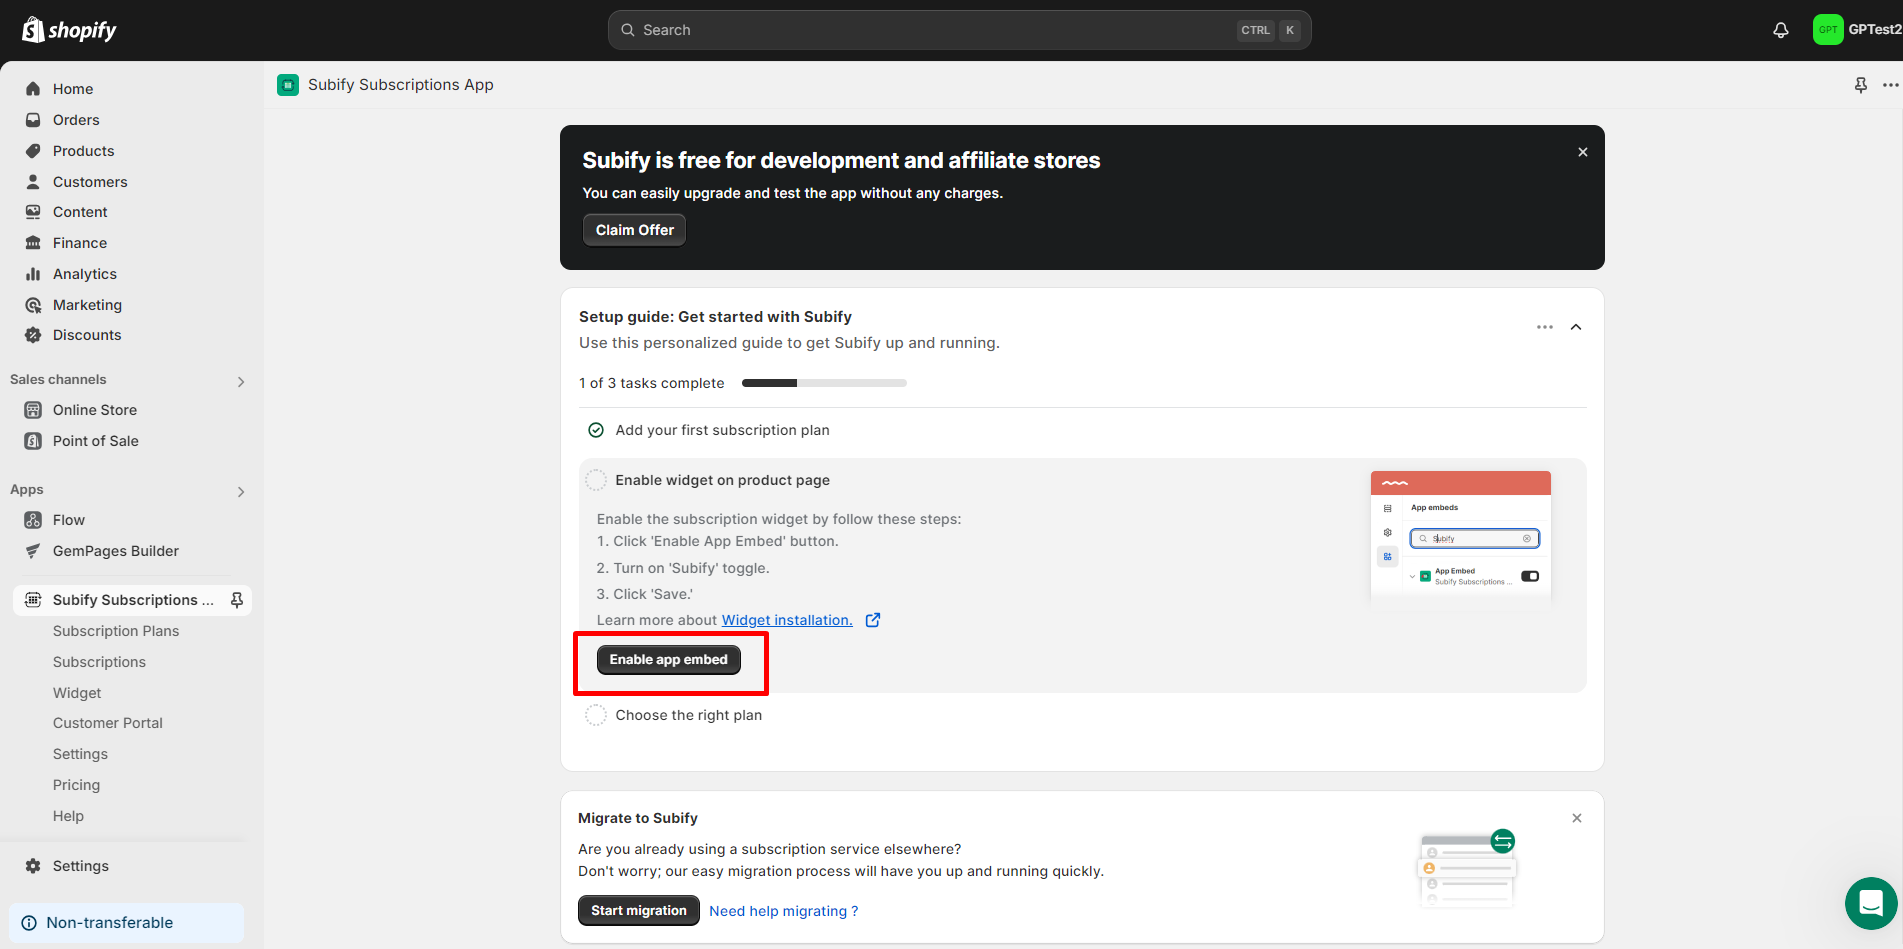This screenshot has height=949, width=1903.
Task: Select the Products icon
Action: [x=34, y=150]
